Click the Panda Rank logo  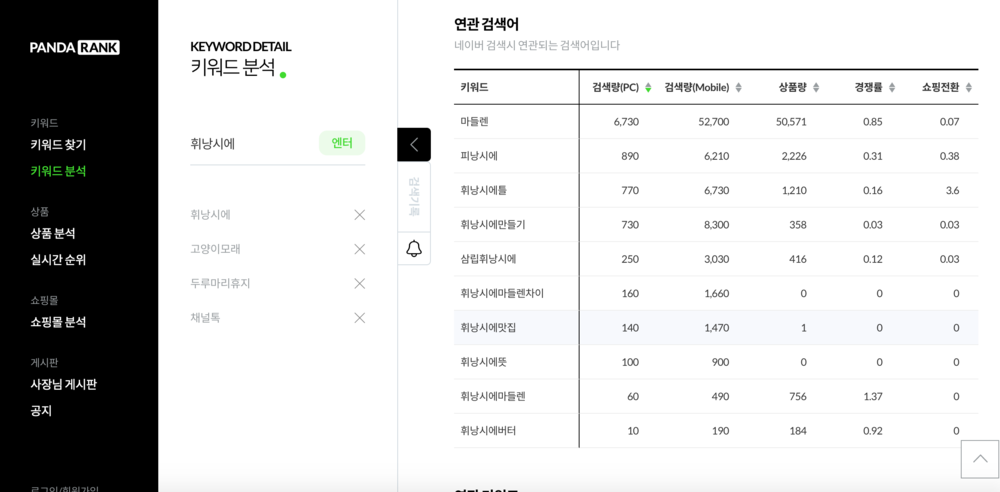[75, 47]
